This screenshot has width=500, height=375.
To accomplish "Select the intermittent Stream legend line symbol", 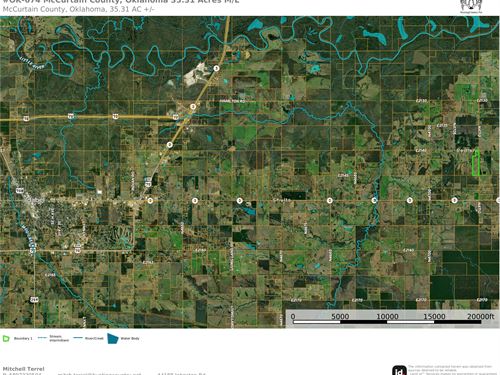I will 42,338.
